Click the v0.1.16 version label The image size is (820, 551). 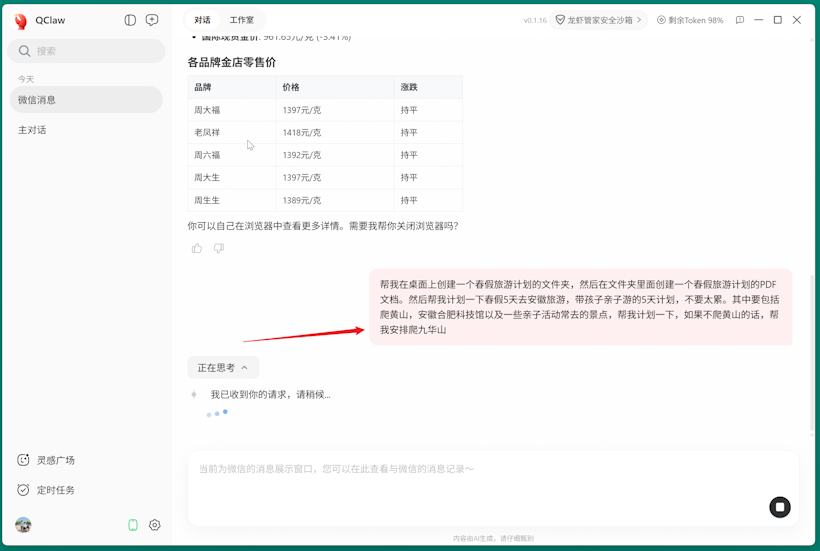(535, 20)
